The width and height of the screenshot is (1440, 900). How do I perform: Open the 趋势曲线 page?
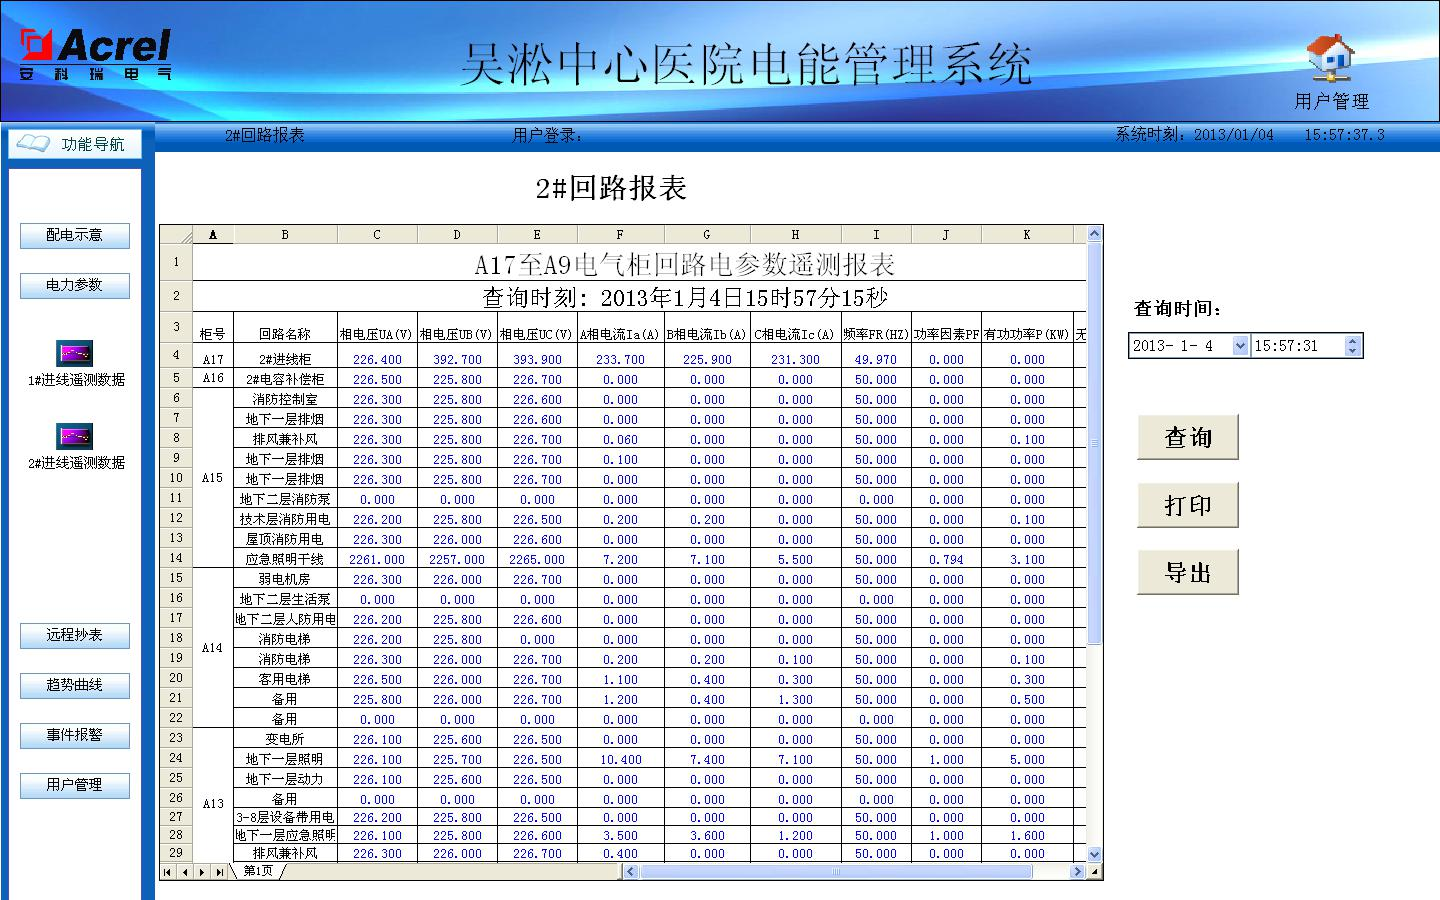[x=75, y=685]
